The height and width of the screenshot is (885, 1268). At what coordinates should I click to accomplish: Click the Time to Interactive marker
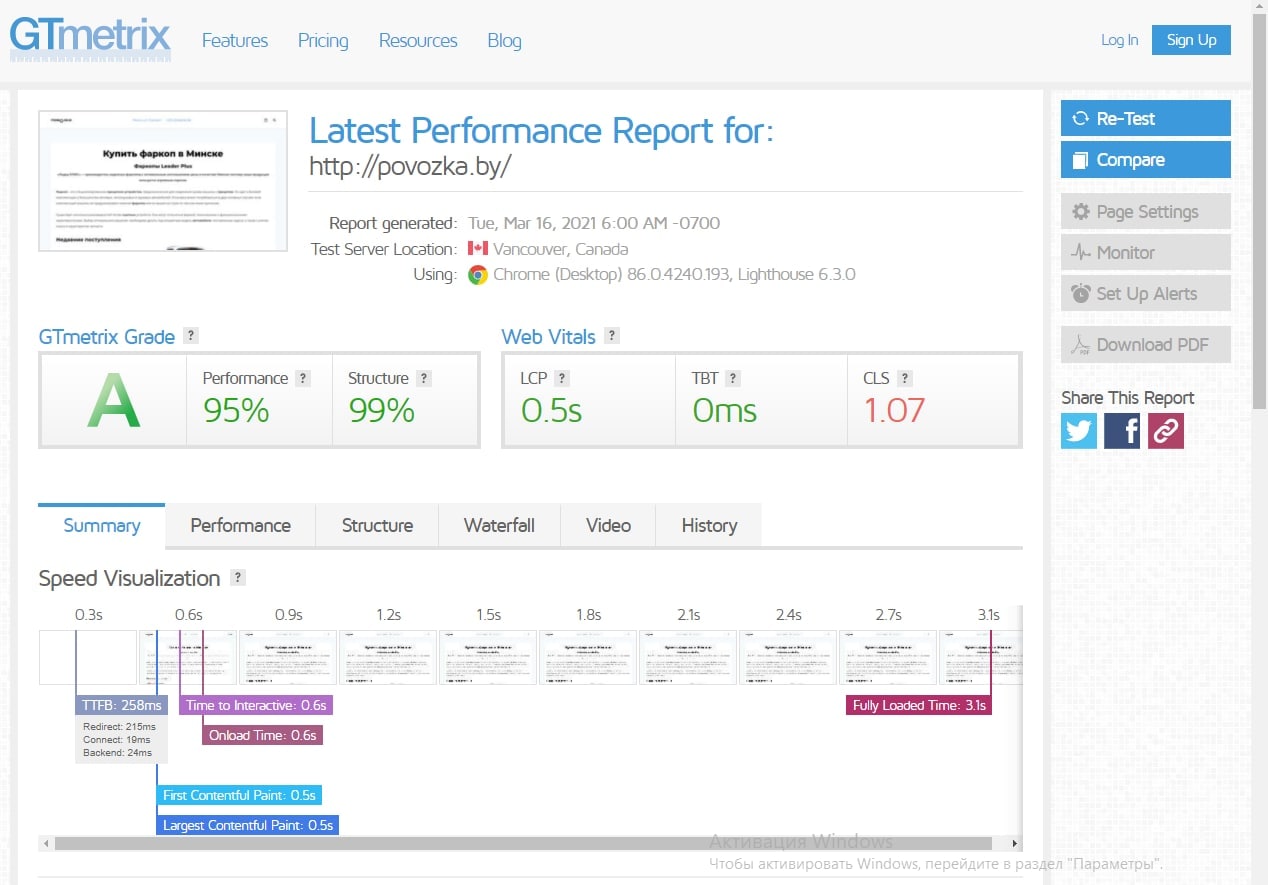pos(256,705)
